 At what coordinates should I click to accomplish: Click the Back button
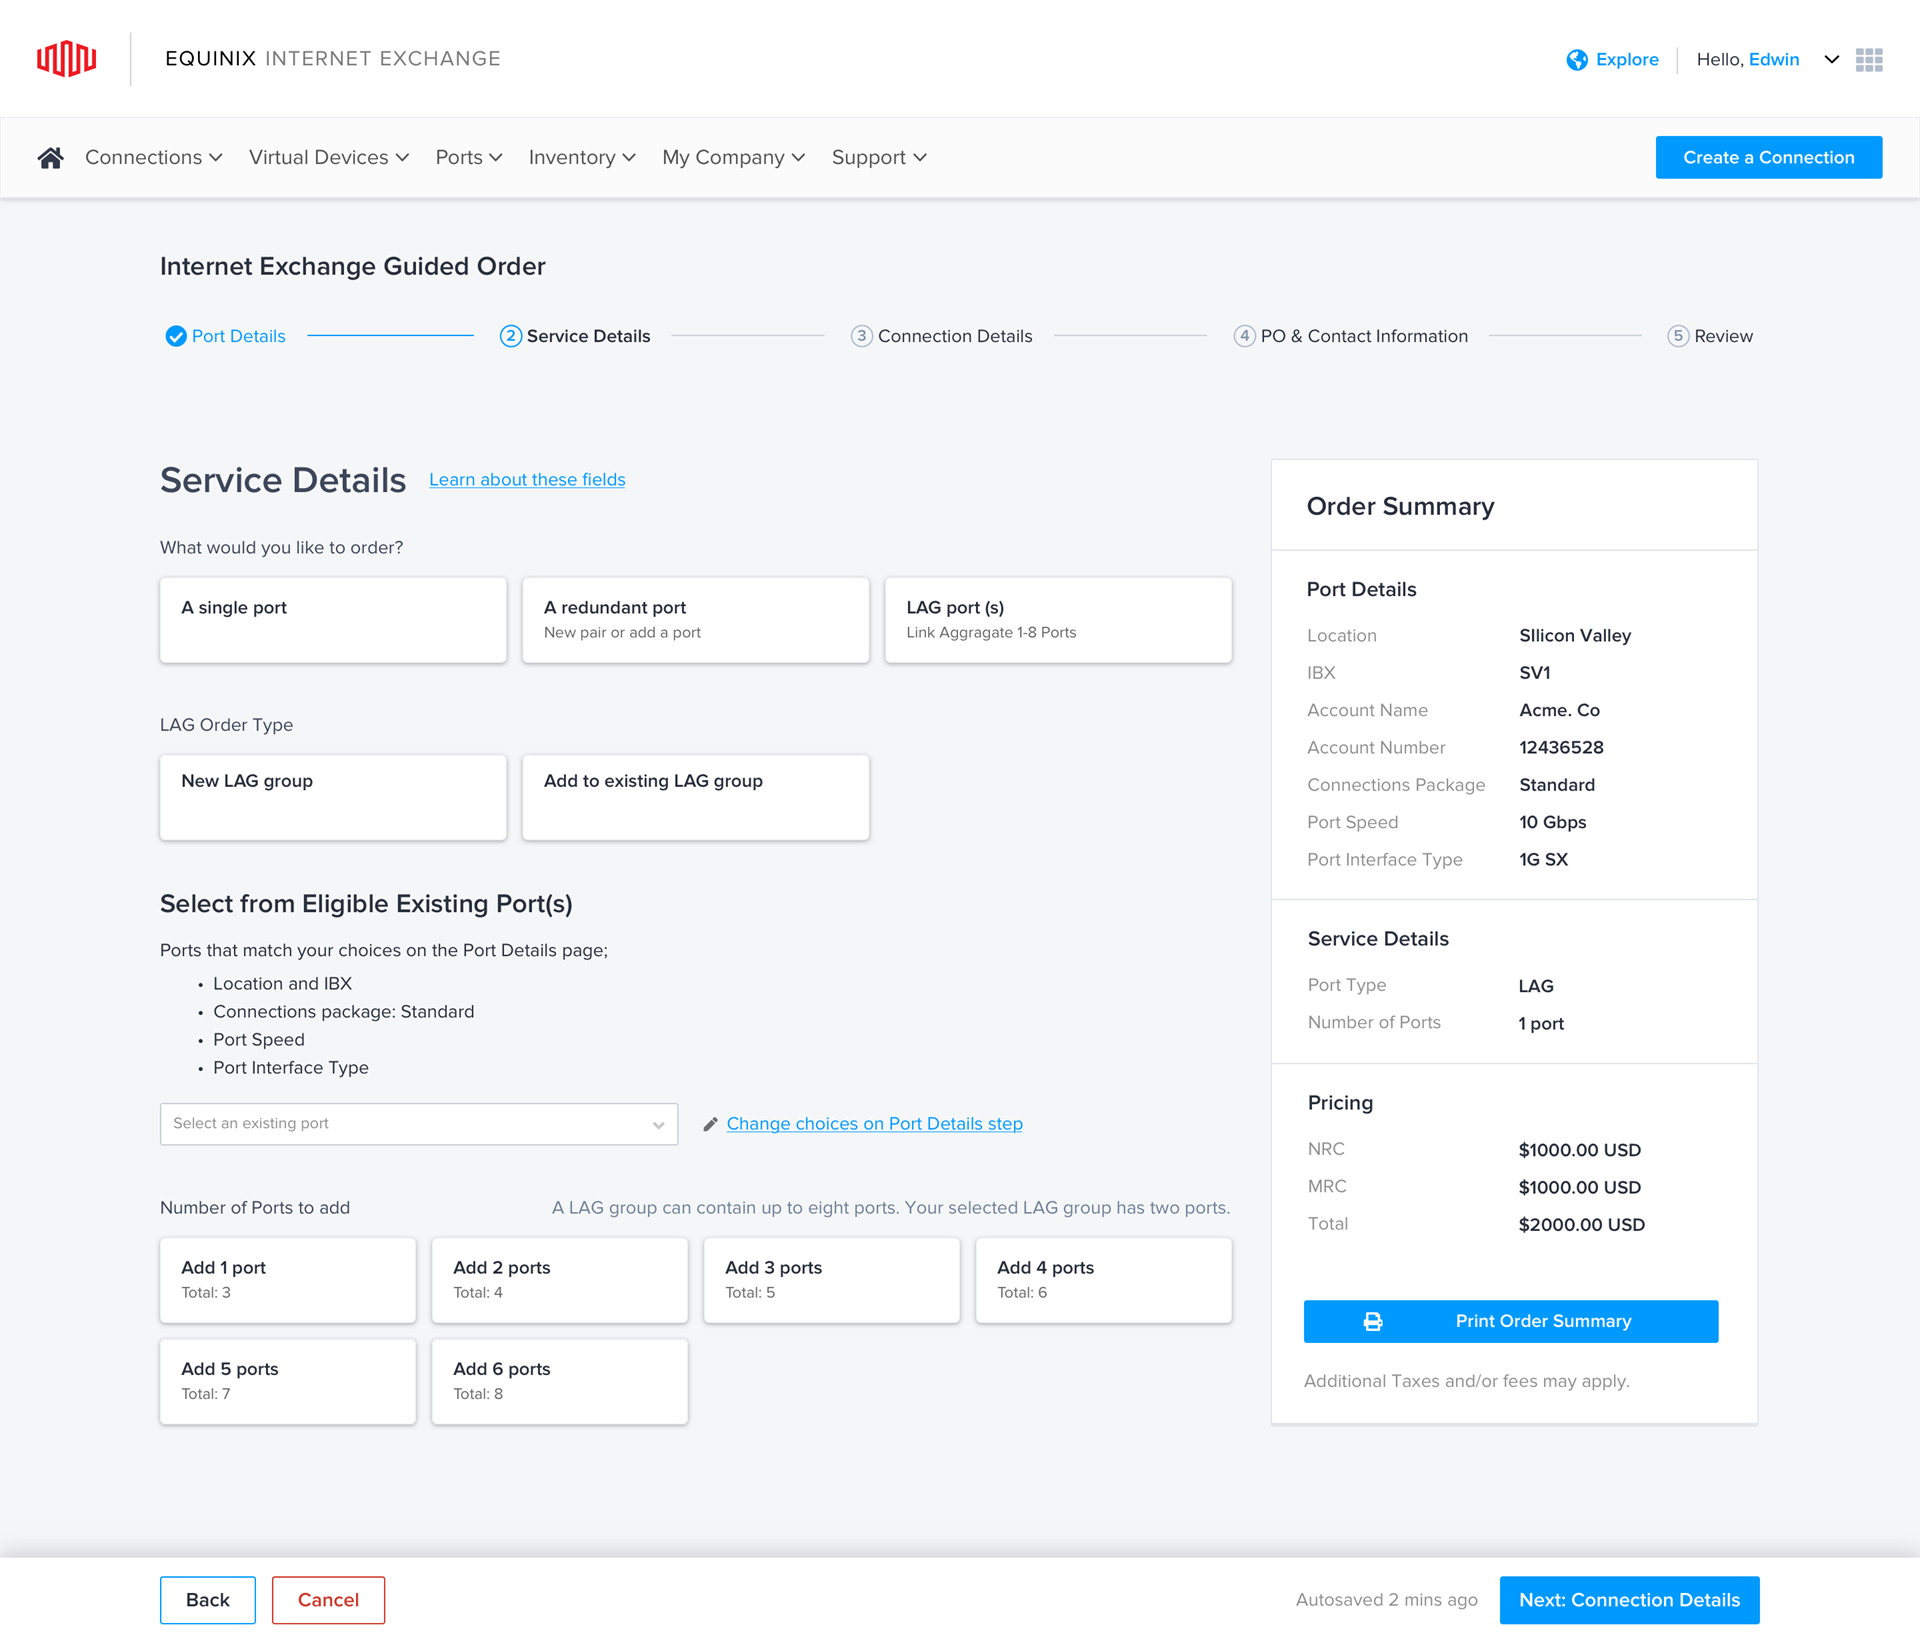coord(208,1600)
